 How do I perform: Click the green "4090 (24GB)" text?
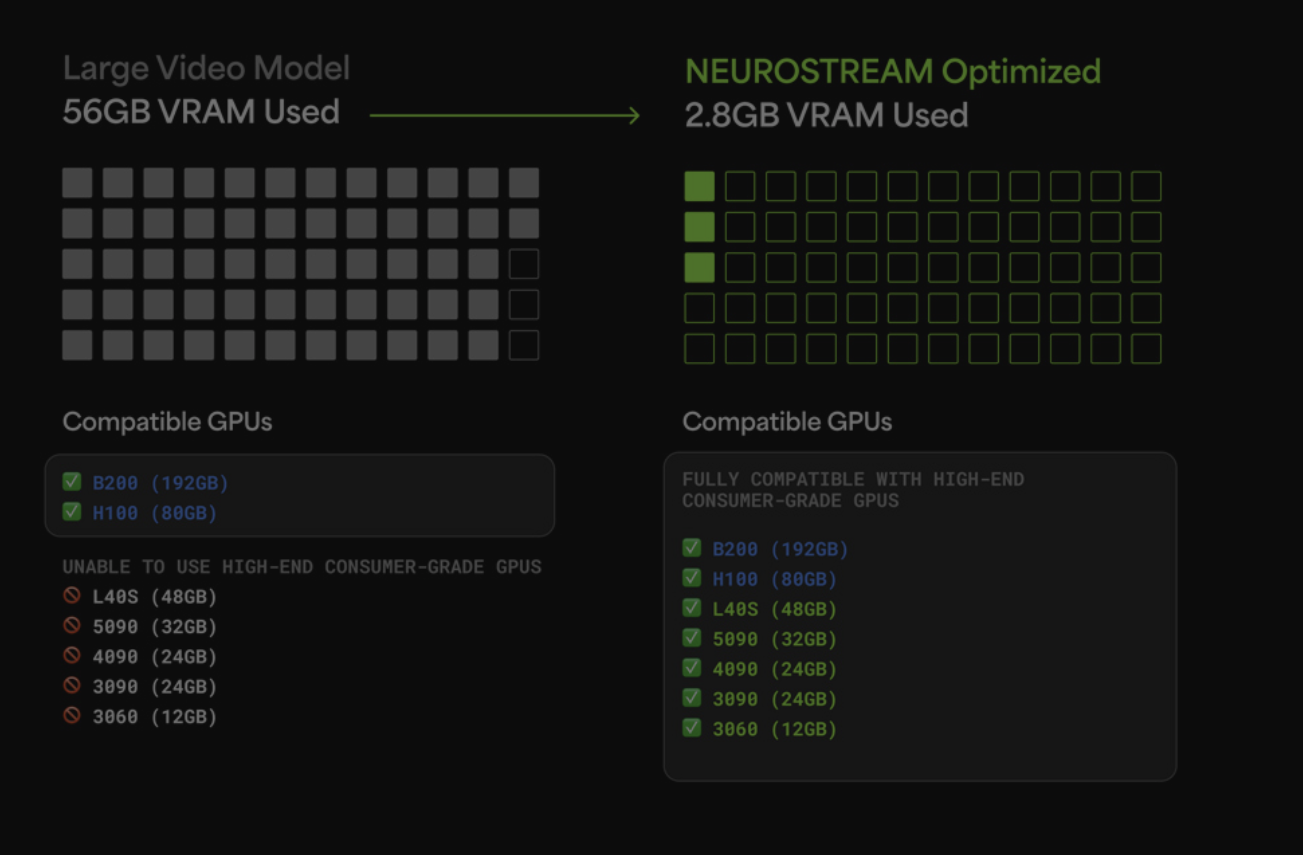click(775, 669)
